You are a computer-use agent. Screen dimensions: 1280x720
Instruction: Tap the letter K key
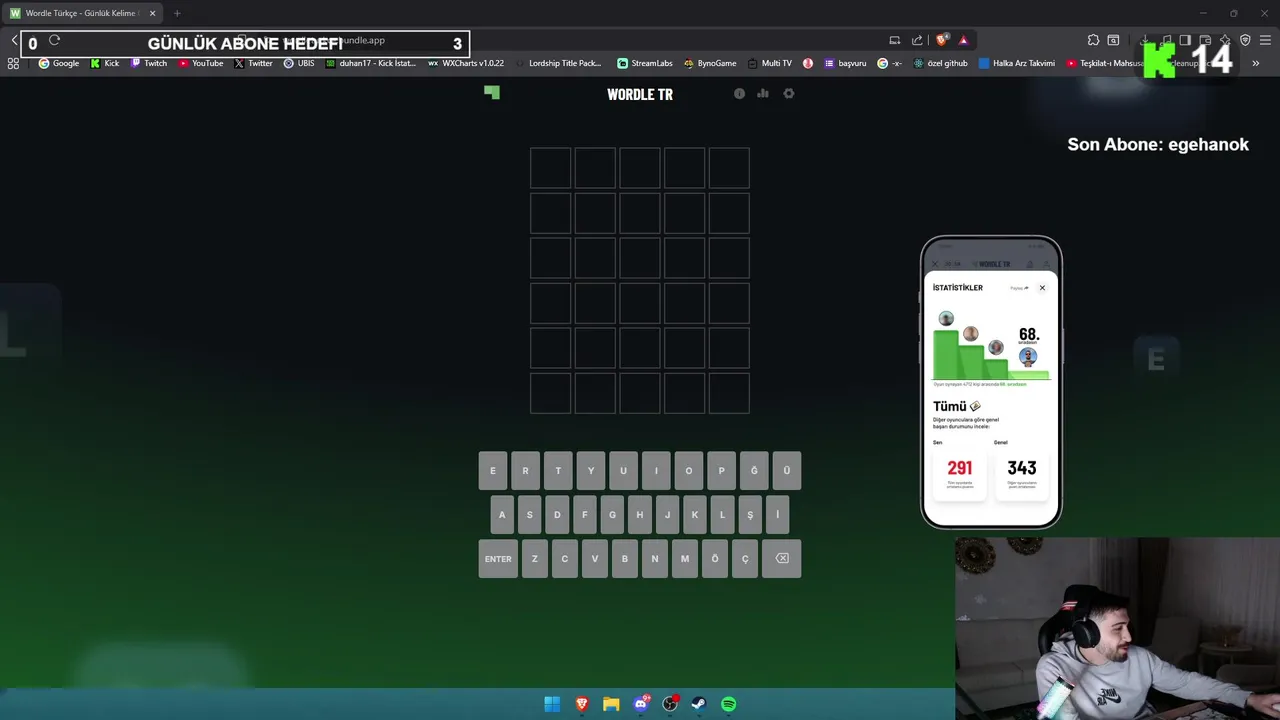click(695, 515)
